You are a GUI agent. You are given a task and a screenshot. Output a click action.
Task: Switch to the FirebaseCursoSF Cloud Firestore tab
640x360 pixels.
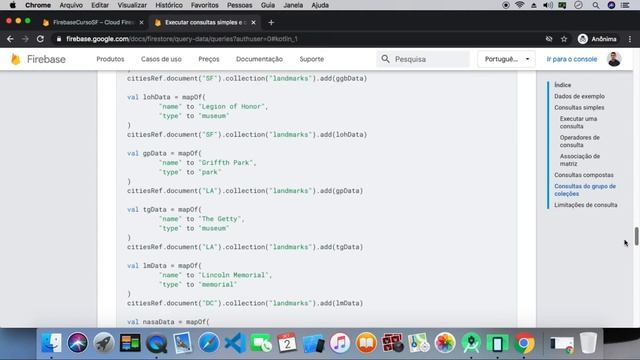(94, 23)
